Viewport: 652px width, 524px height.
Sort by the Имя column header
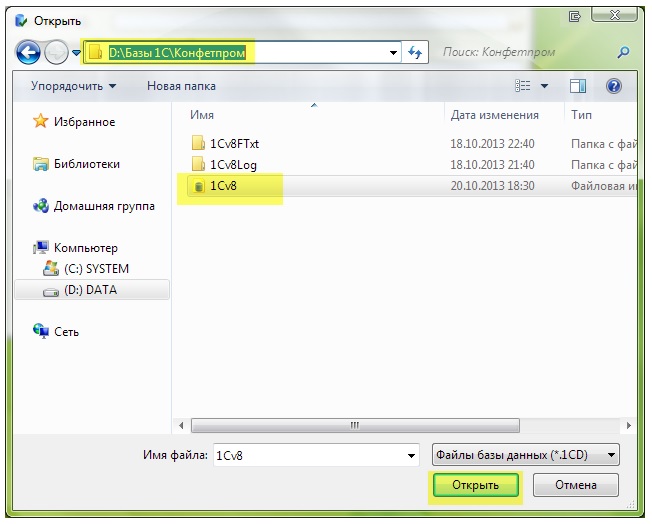[x=202, y=115]
